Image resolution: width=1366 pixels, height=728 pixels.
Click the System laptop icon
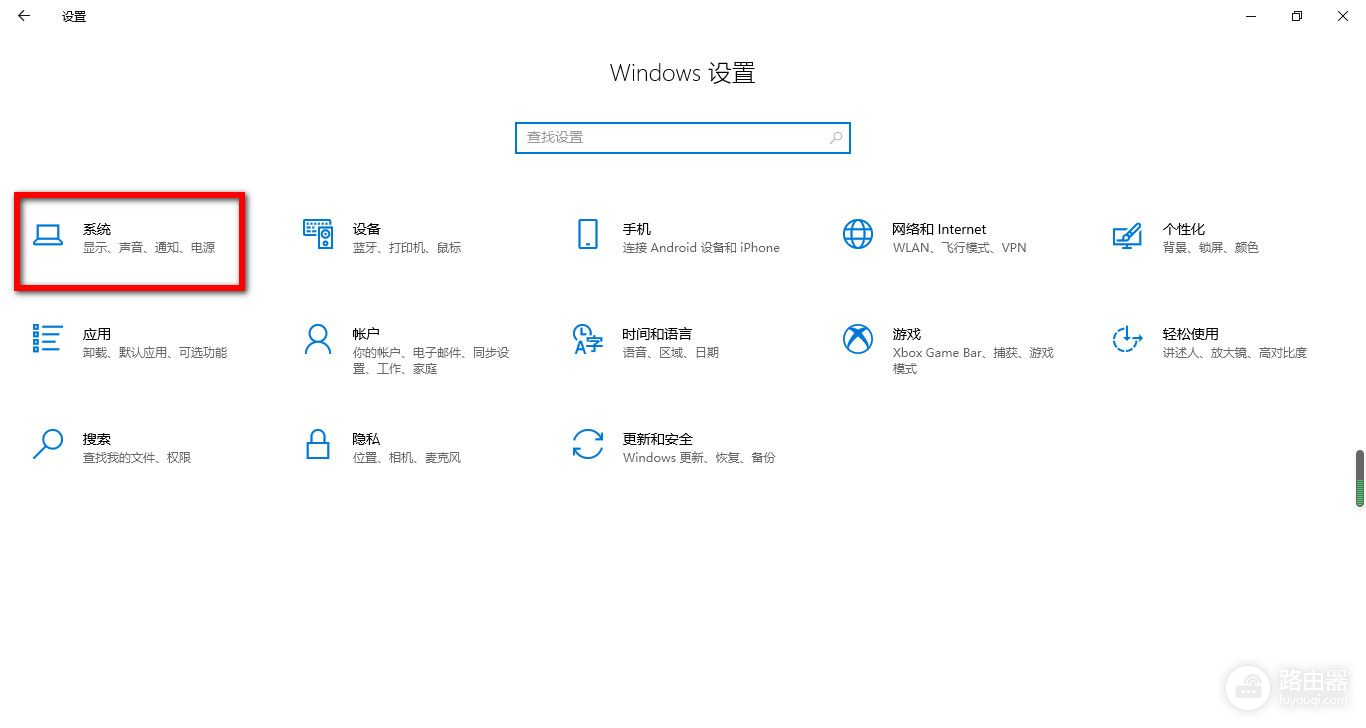(x=47, y=235)
